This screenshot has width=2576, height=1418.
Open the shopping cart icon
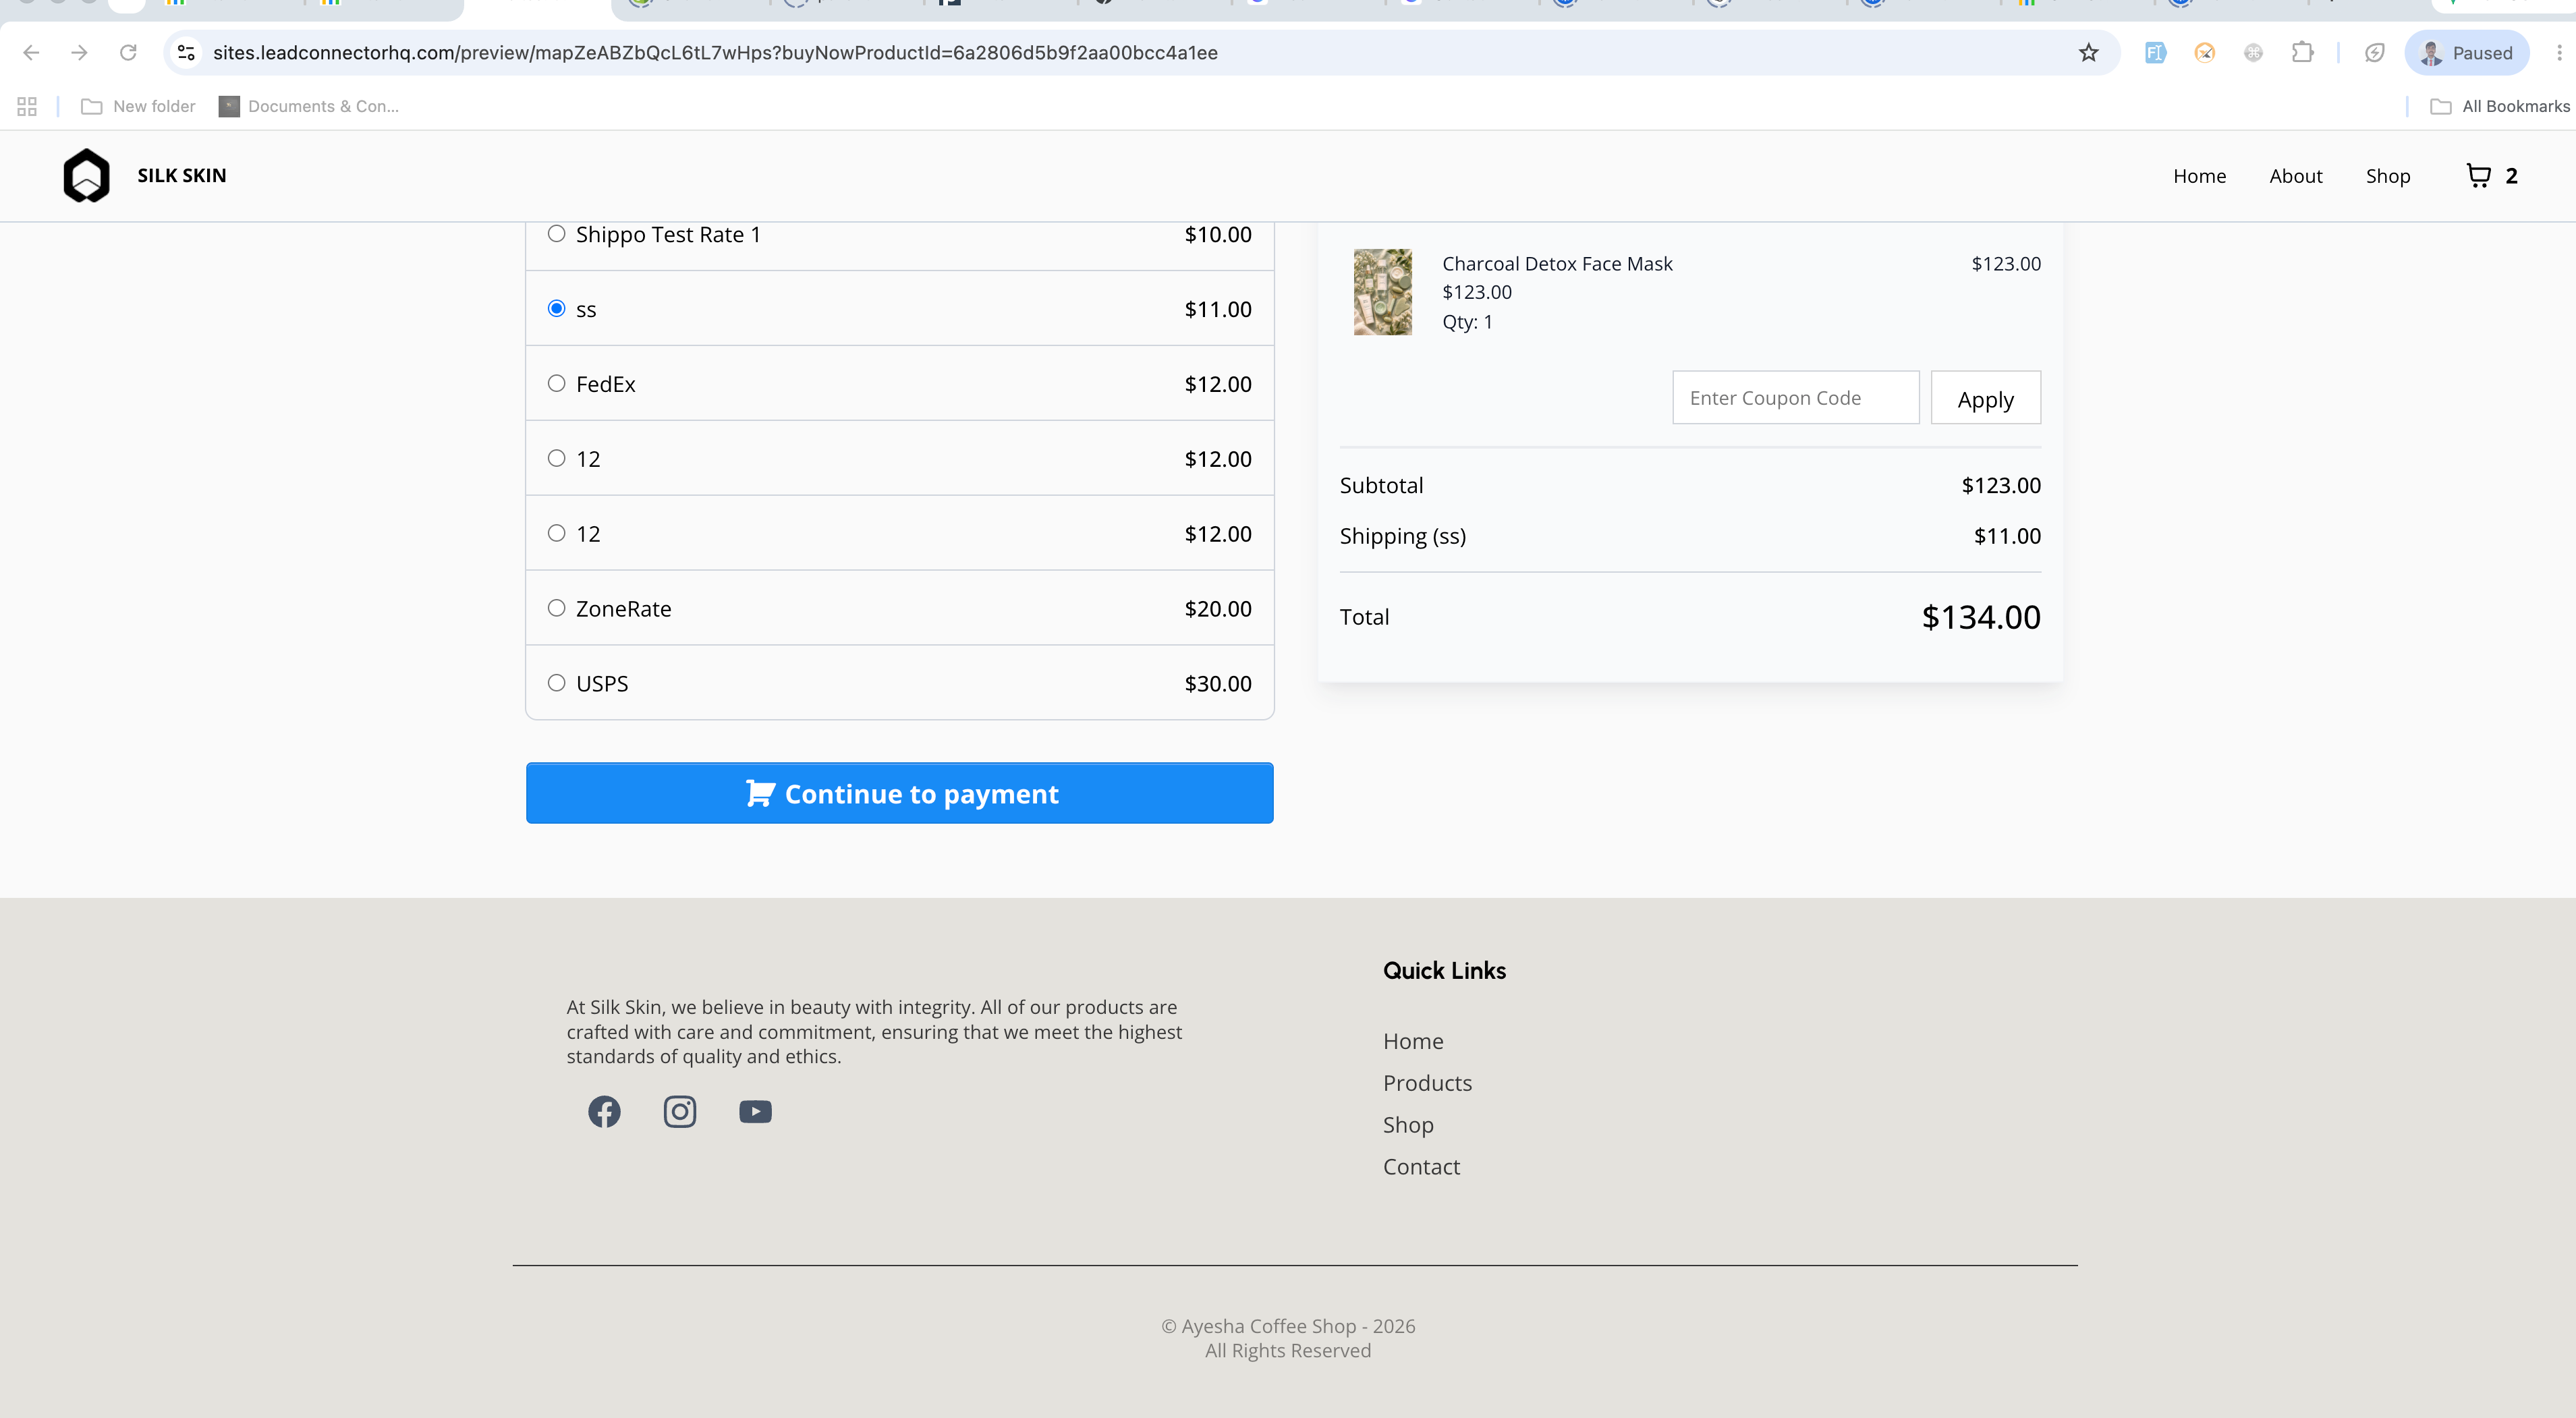[2478, 176]
